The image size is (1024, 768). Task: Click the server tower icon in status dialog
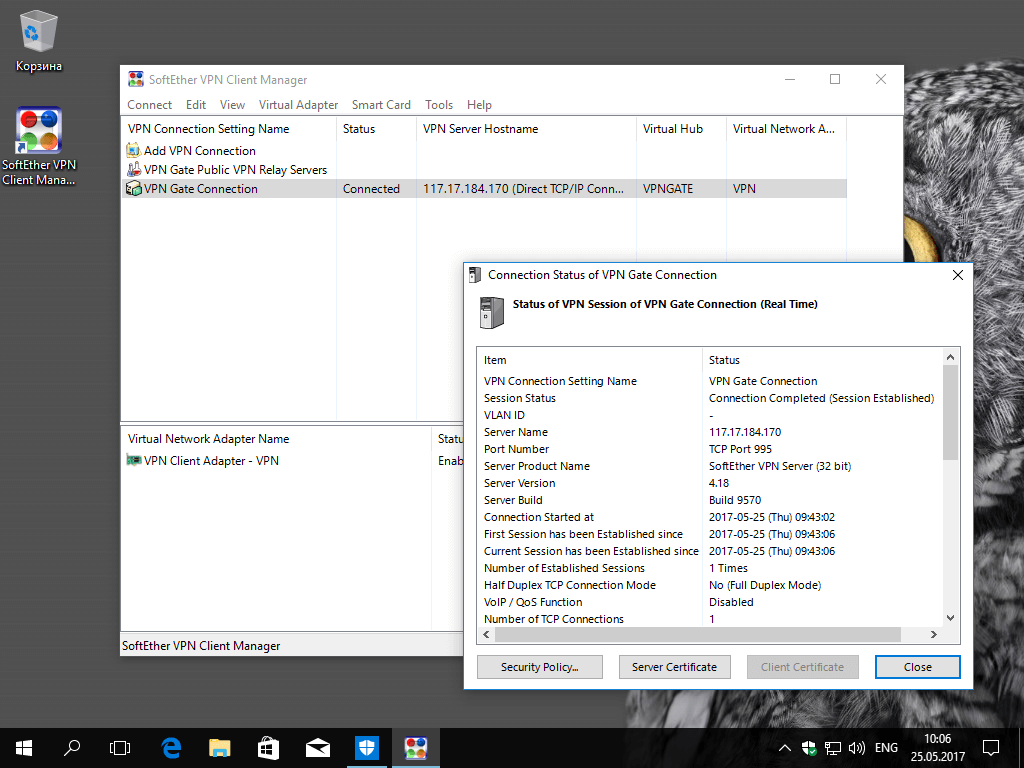(492, 312)
